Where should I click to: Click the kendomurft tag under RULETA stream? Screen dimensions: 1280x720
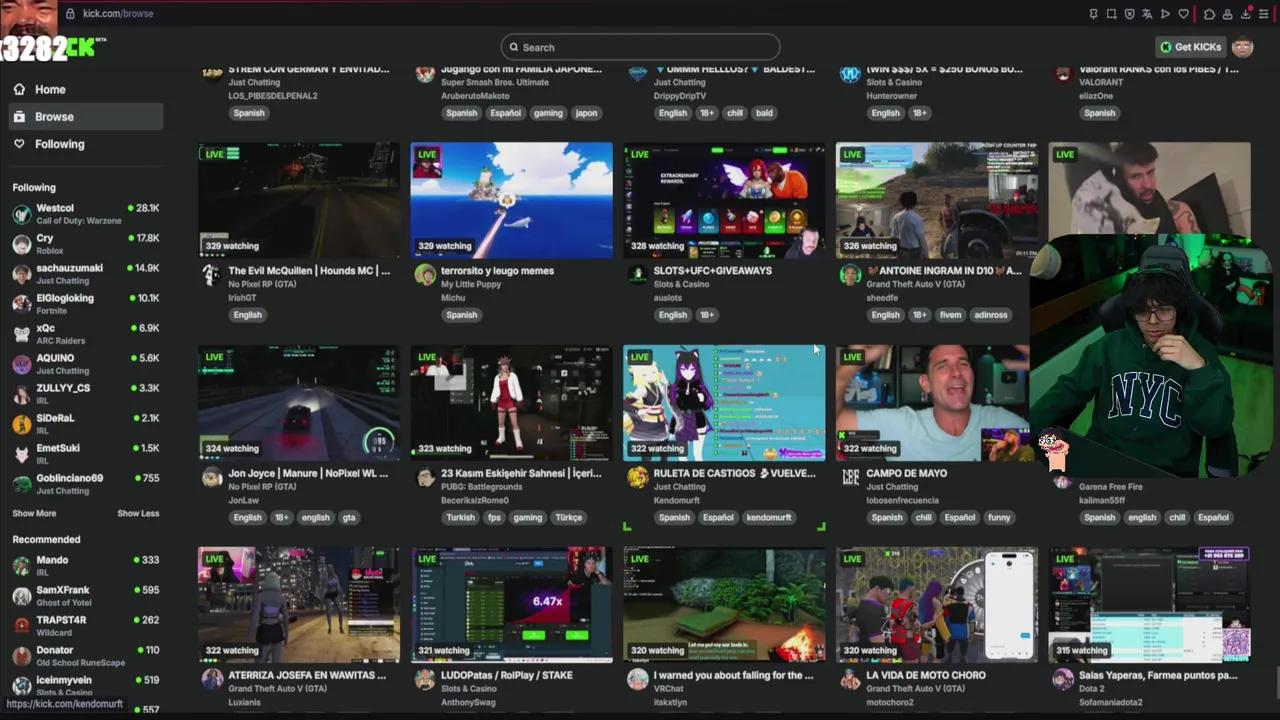768,517
